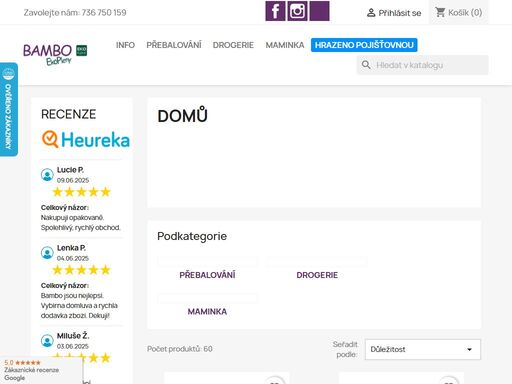This screenshot has height=384, width=512.
Task: Click Lenka P. review text
Action: pyautogui.click(x=79, y=305)
